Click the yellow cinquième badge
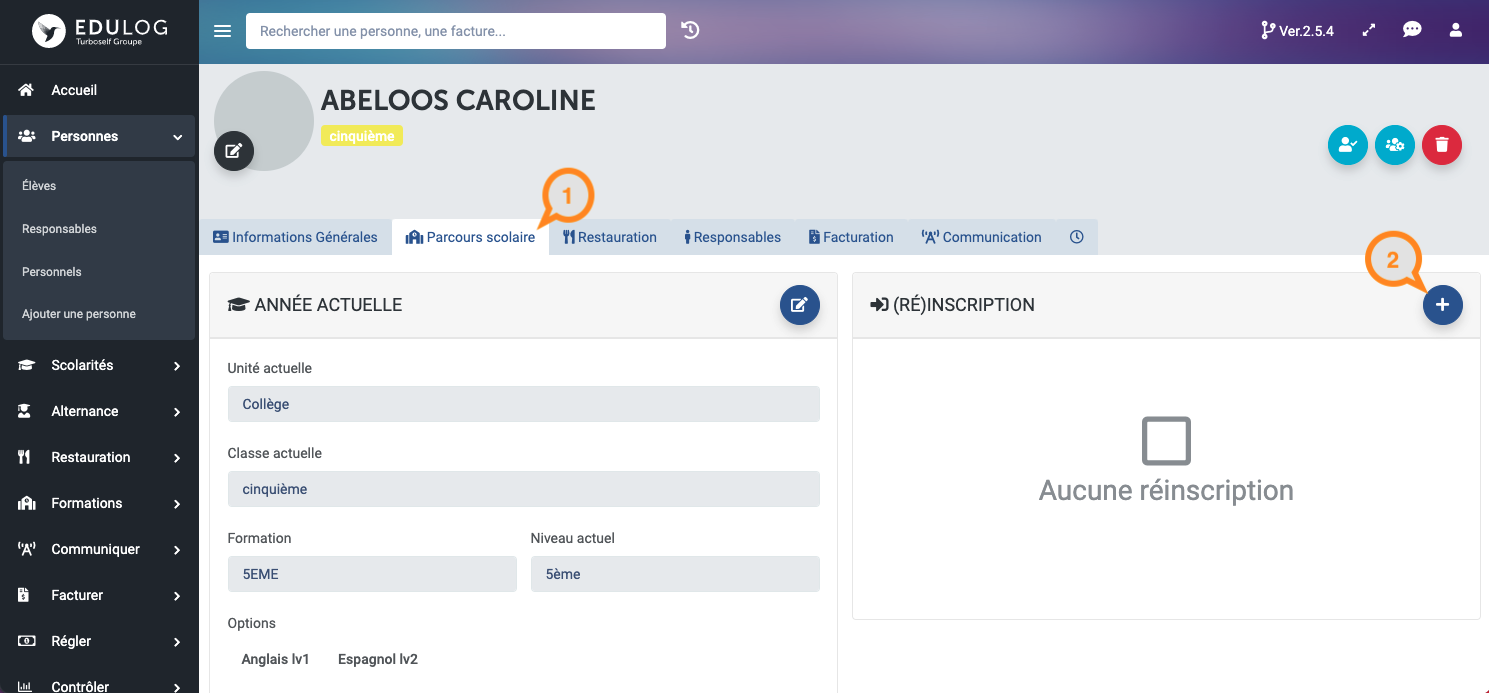The width and height of the screenshot is (1489, 693). tap(362, 136)
